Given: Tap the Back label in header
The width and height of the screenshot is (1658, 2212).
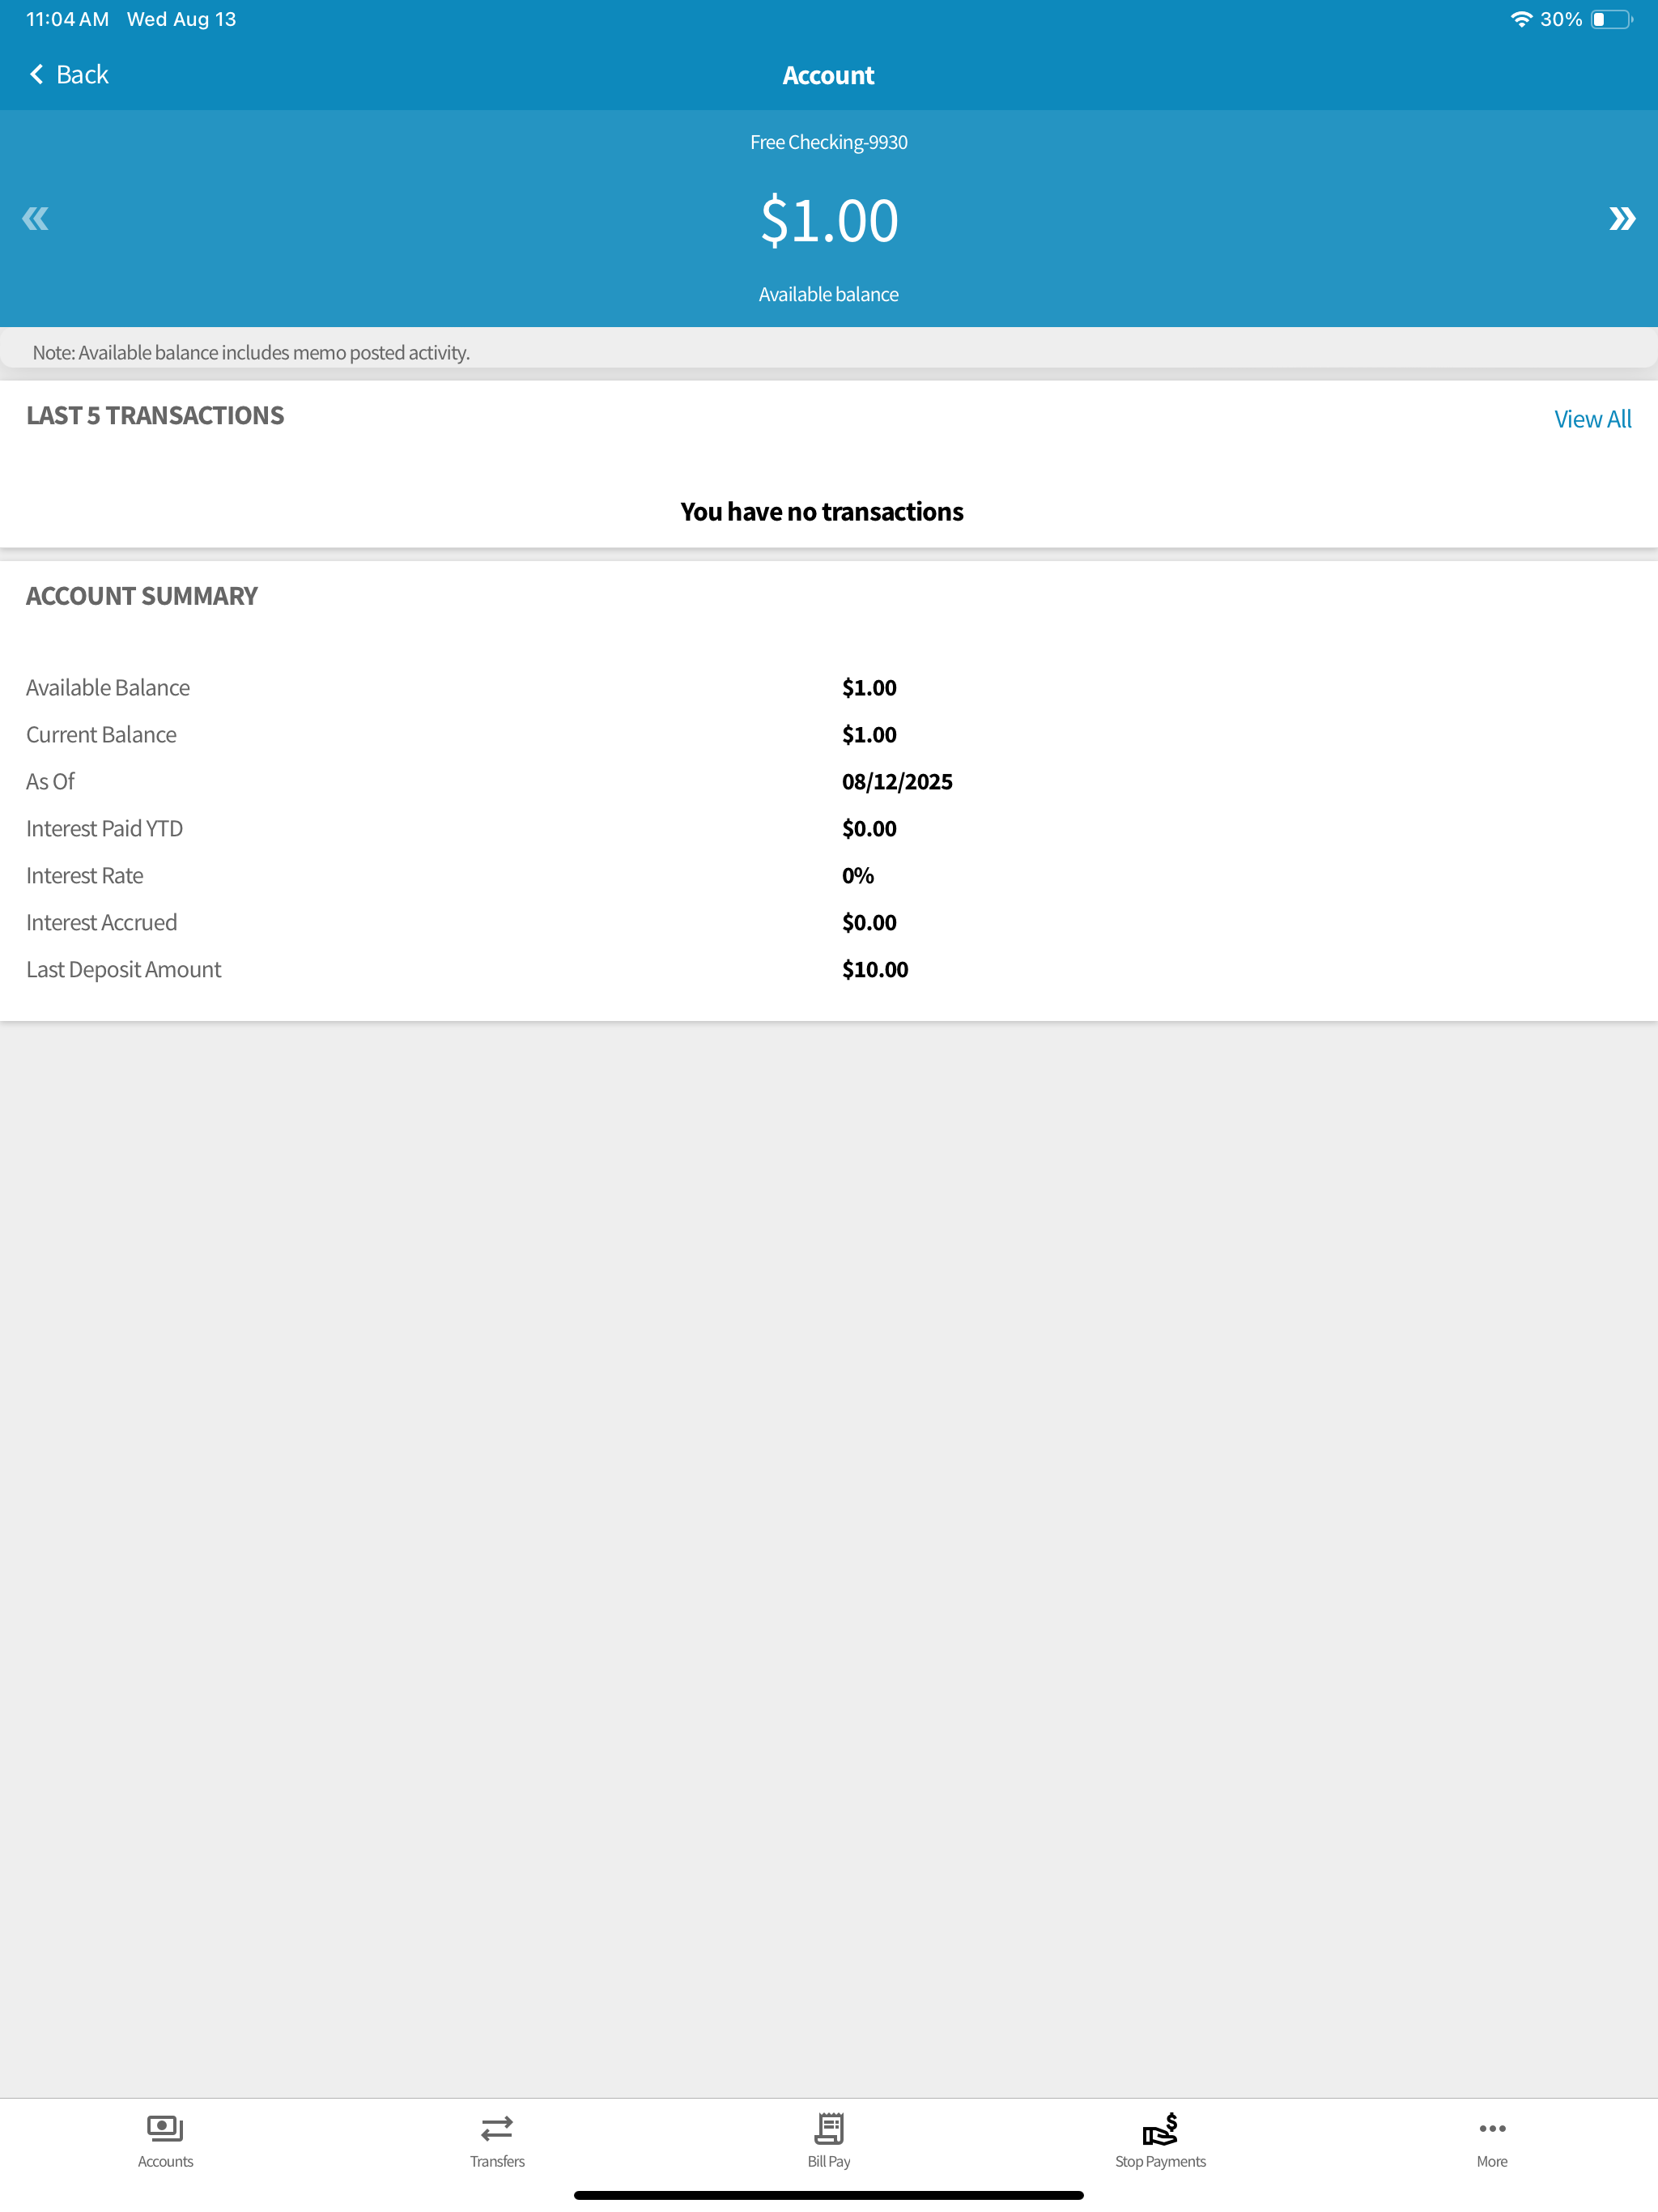Looking at the screenshot, I should pyautogui.click(x=82, y=74).
